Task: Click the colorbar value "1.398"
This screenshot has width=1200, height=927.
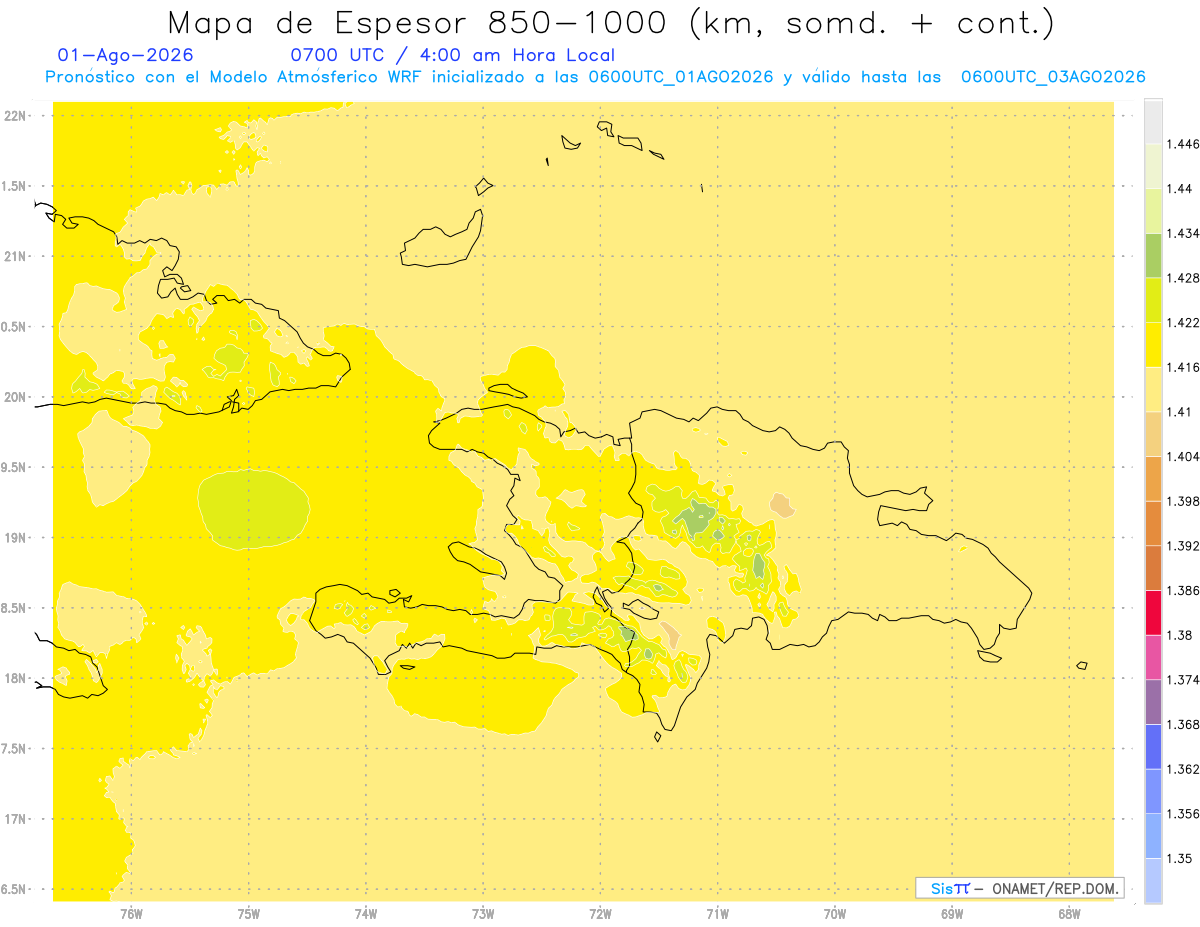Action: pos(1183,501)
